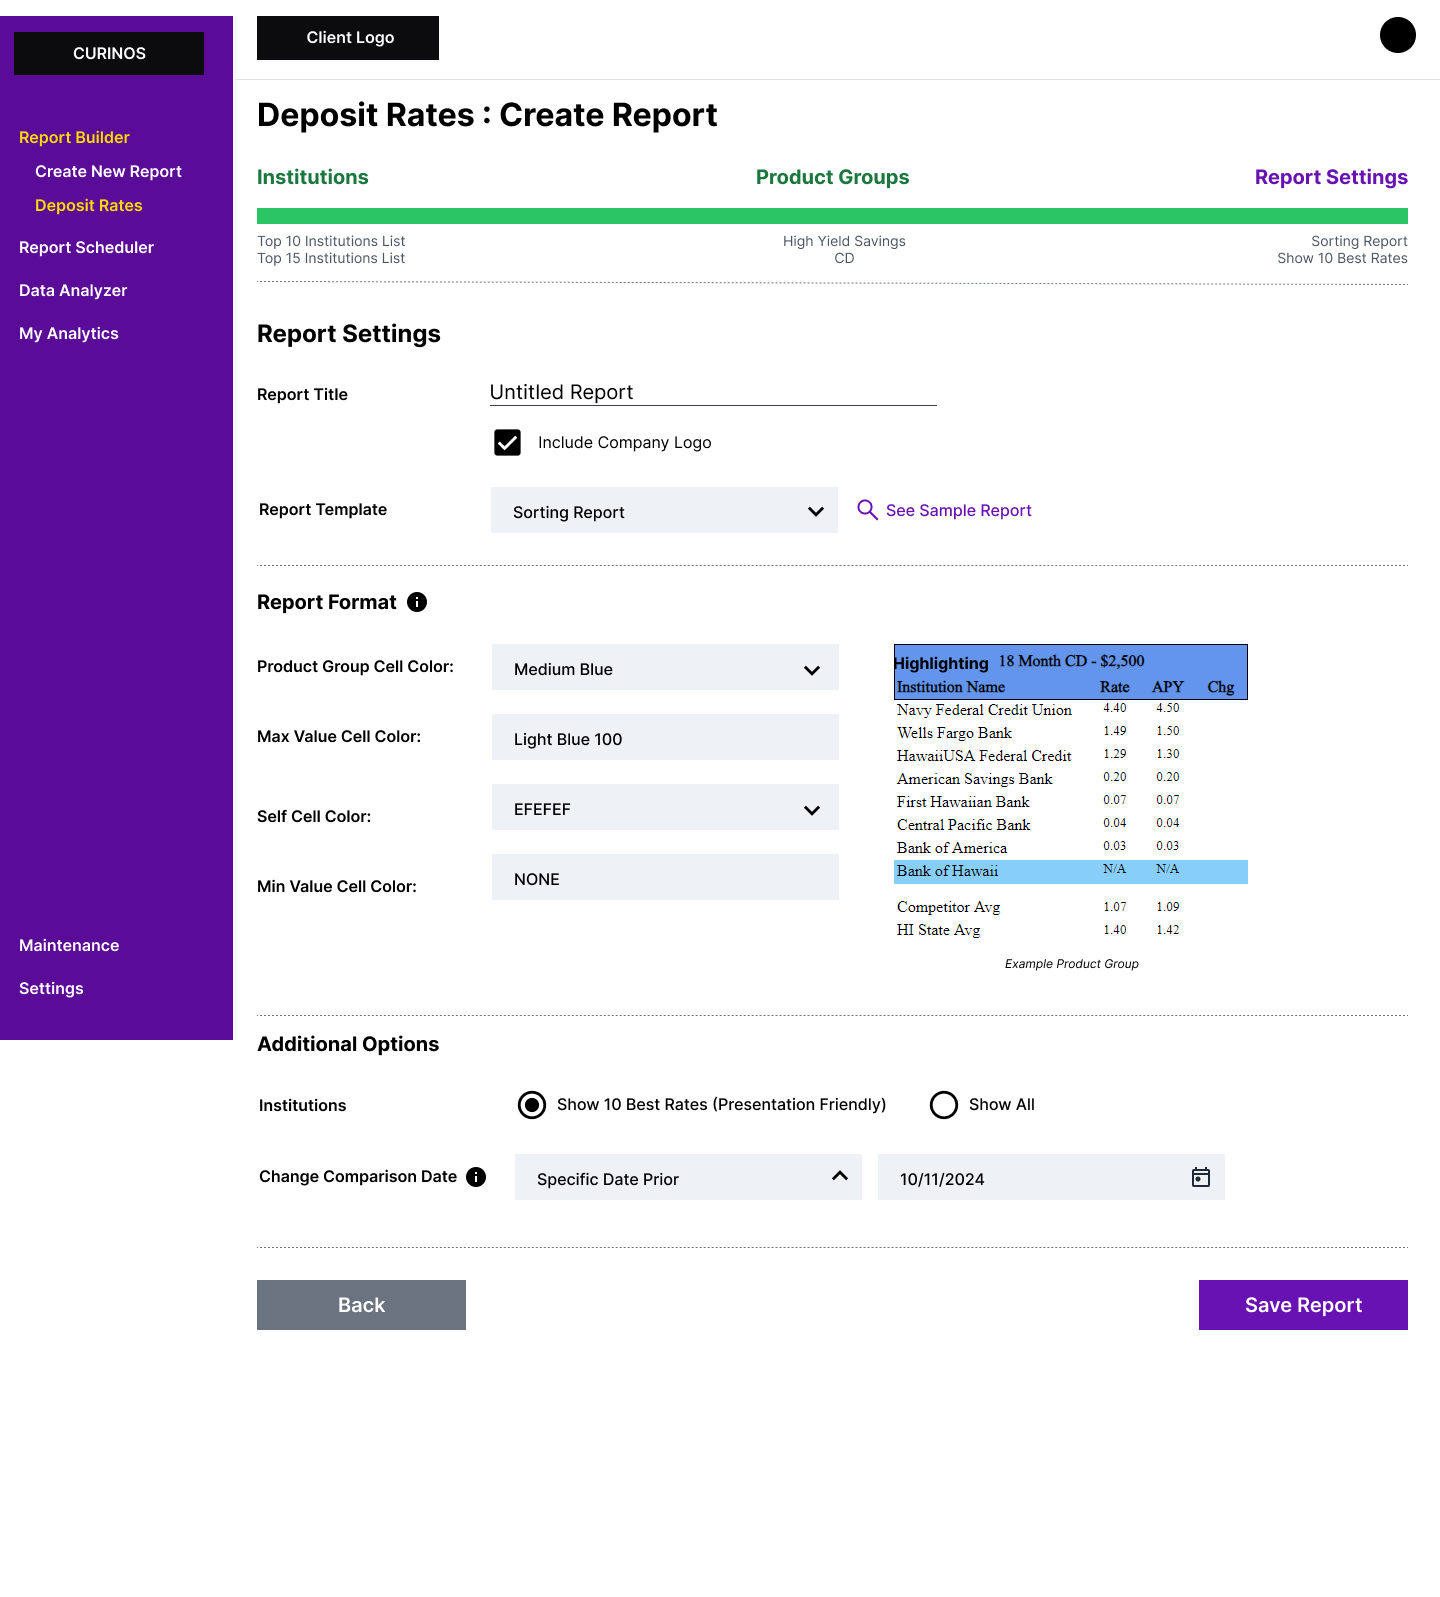The width and height of the screenshot is (1440, 1597).
Task: Click the 10/11/2024 date field
Action: (1051, 1177)
